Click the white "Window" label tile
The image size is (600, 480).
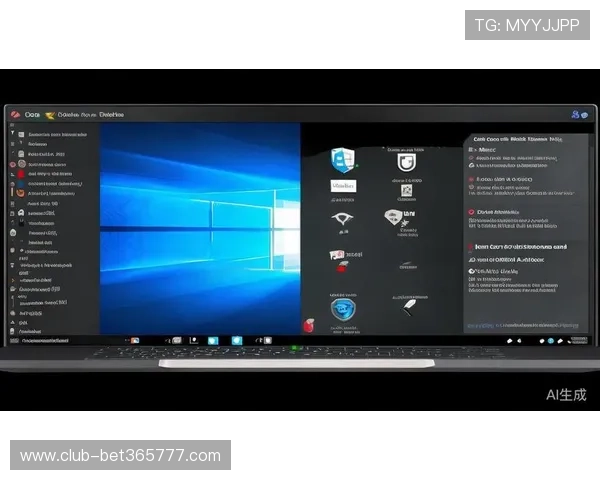(343, 187)
